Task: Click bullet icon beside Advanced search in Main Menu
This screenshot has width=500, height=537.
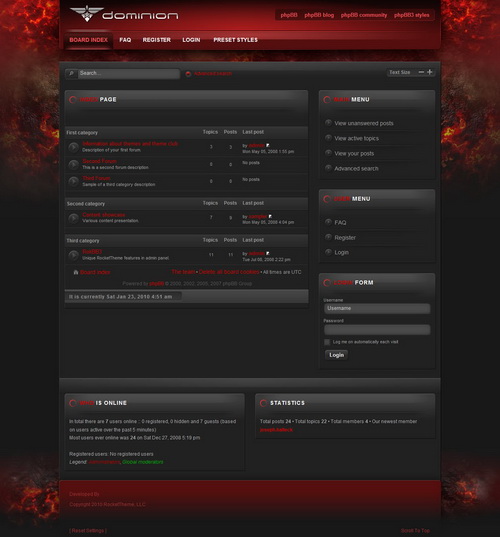Action: [x=328, y=168]
